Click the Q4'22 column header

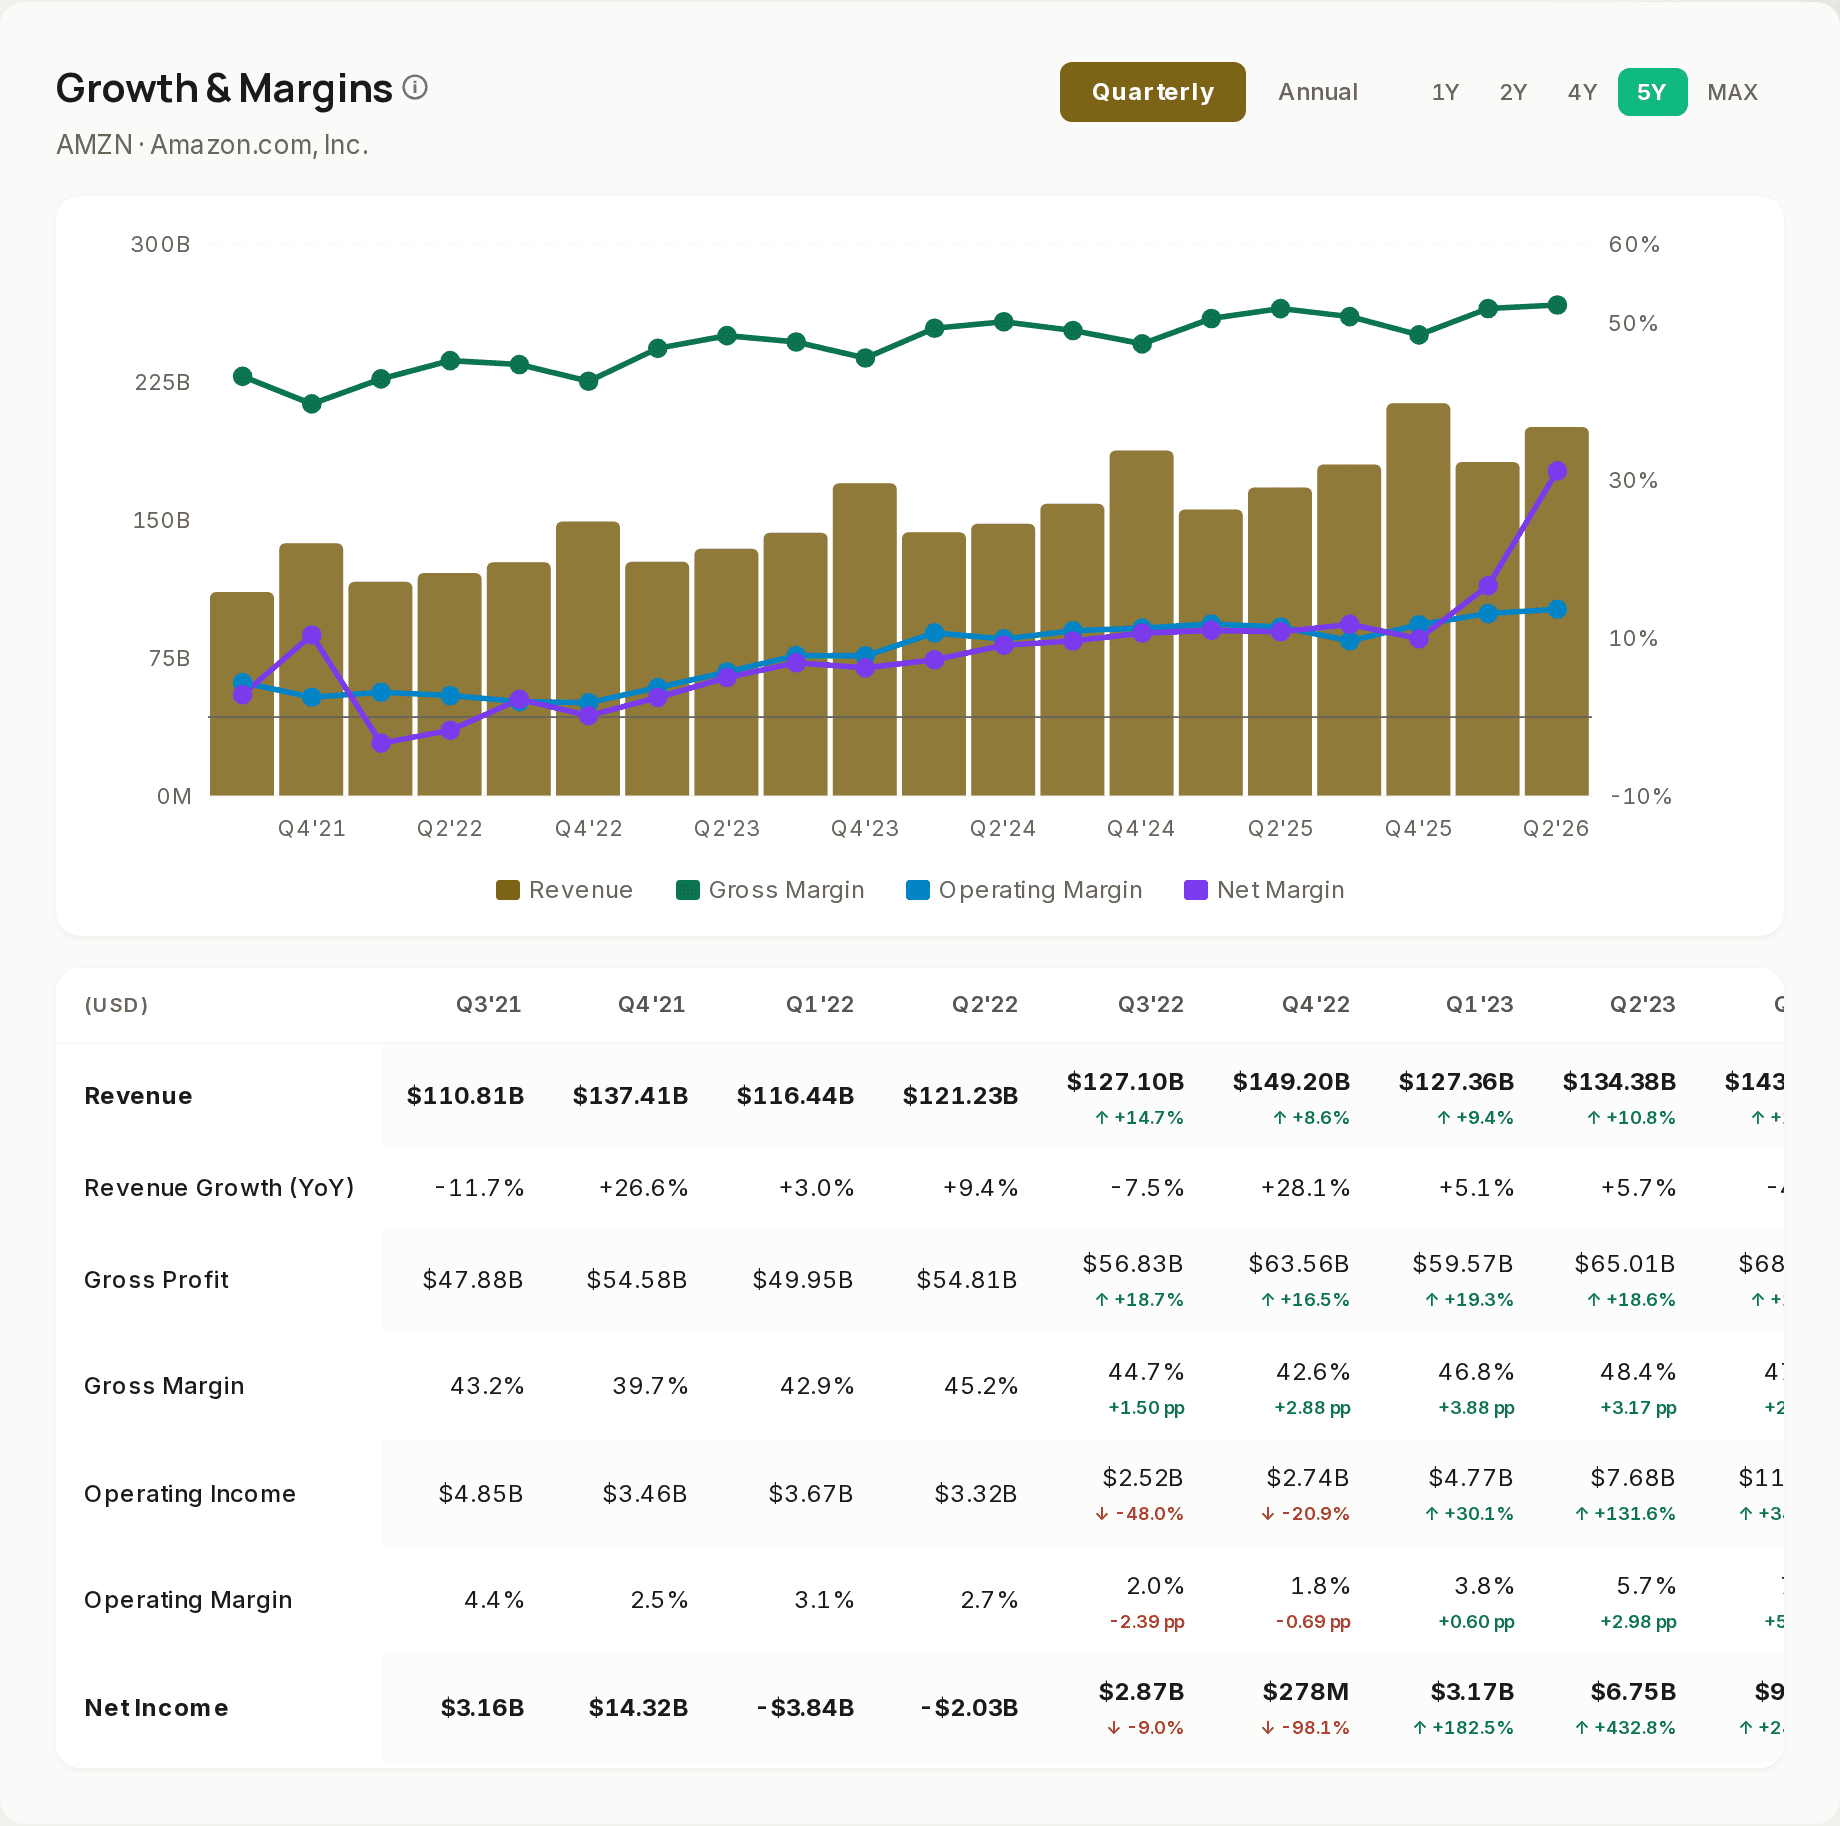1316,1004
